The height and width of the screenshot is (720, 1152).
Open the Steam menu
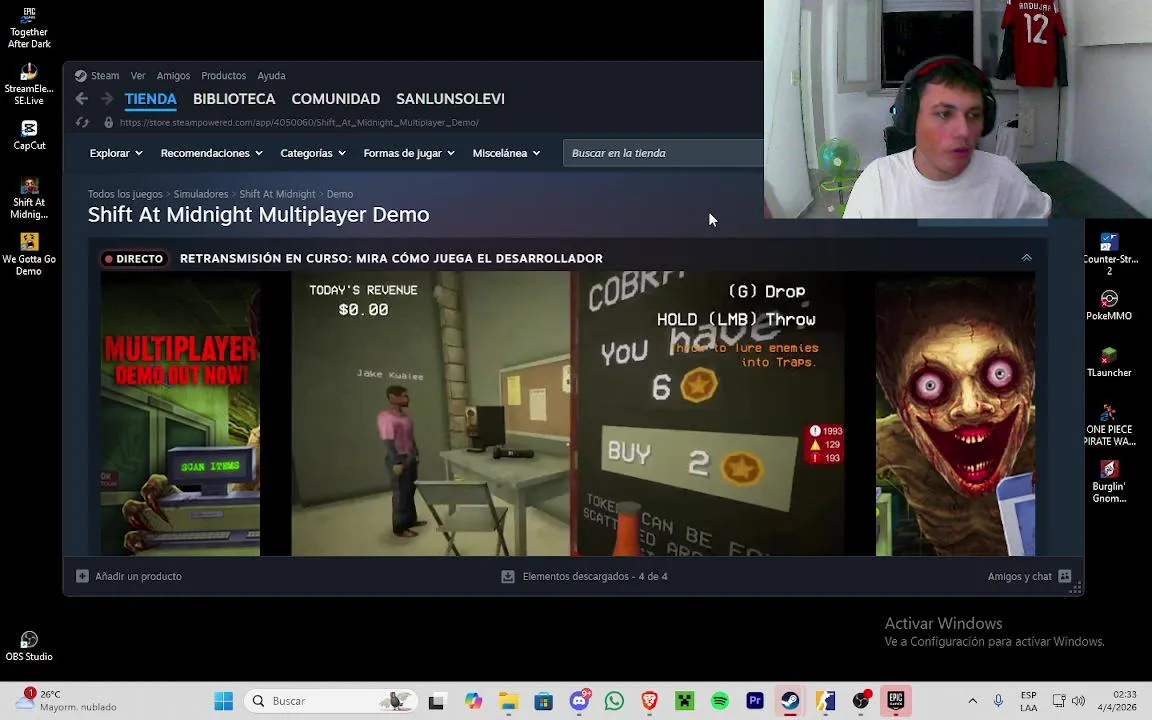coord(97,76)
